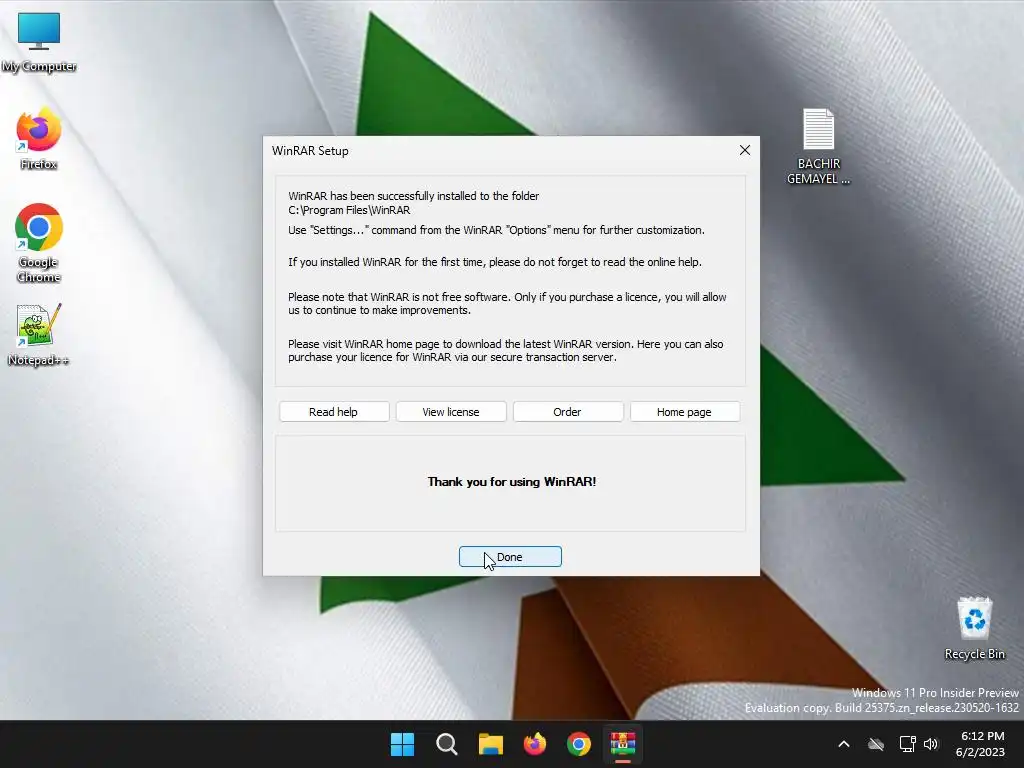Image resolution: width=1024 pixels, height=768 pixels.
Task: Click the WinRAR taskbar icon
Action: pos(623,744)
